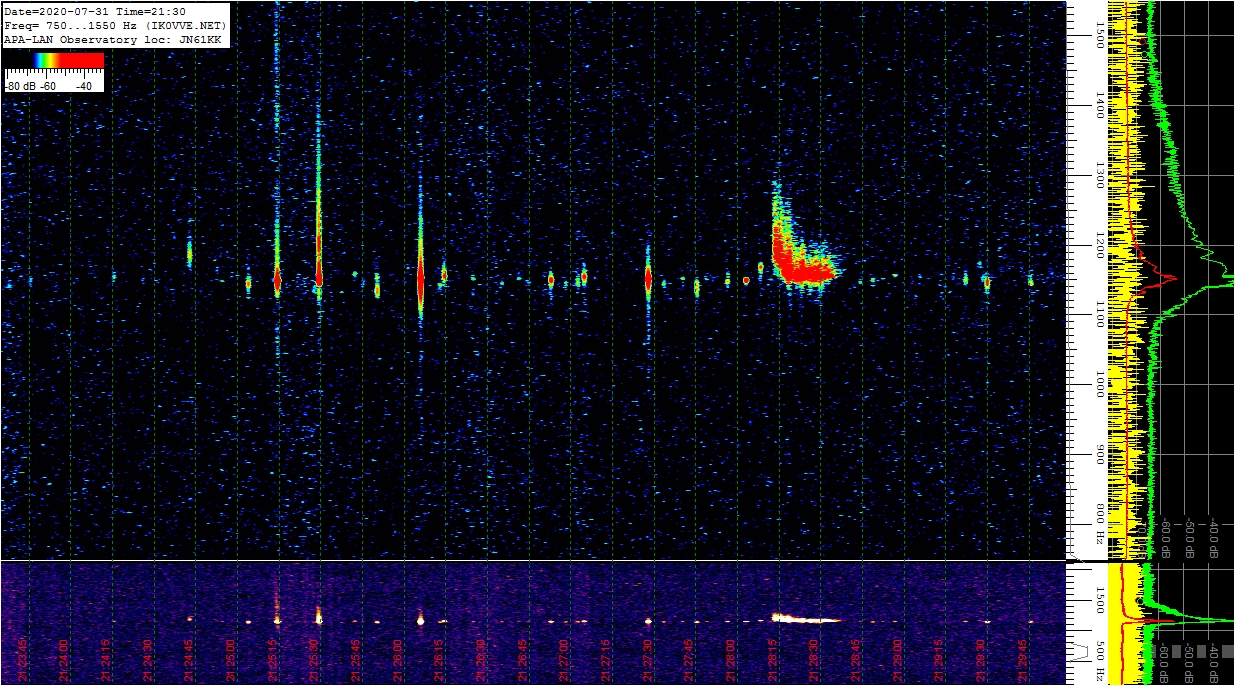This screenshot has width=1235, height=686.
Task: Click the 21:29:15 time marker
Action: click(x=940, y=661)
